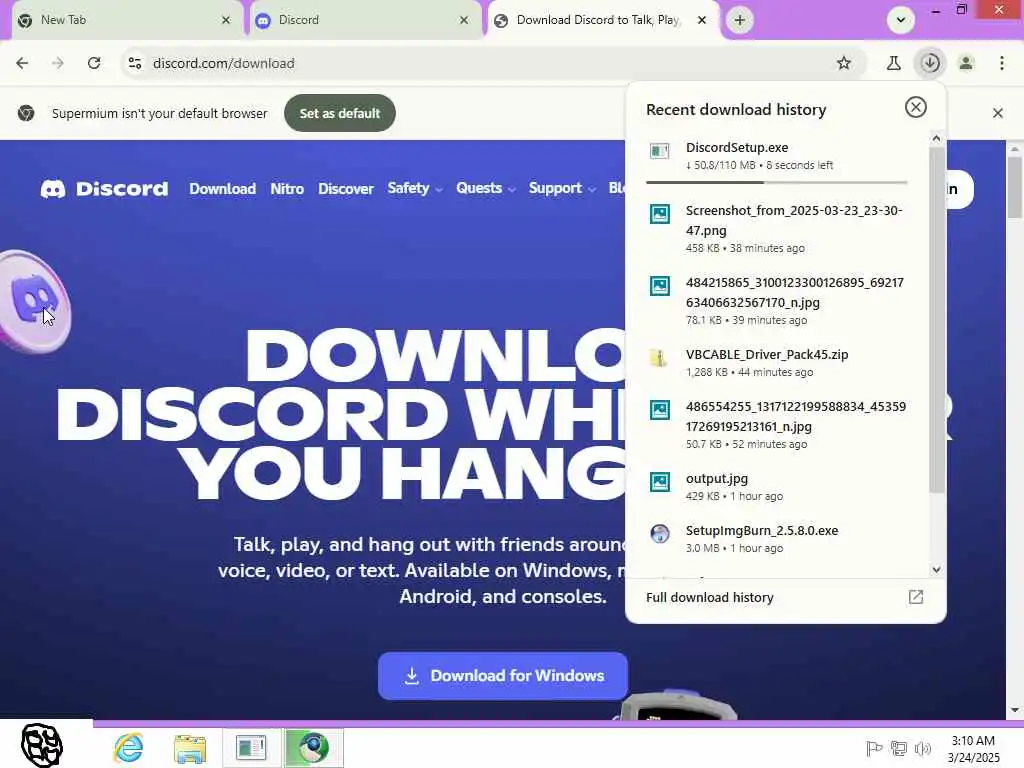
Task: Click the Discord logo in page header
Action: [104, 189]
